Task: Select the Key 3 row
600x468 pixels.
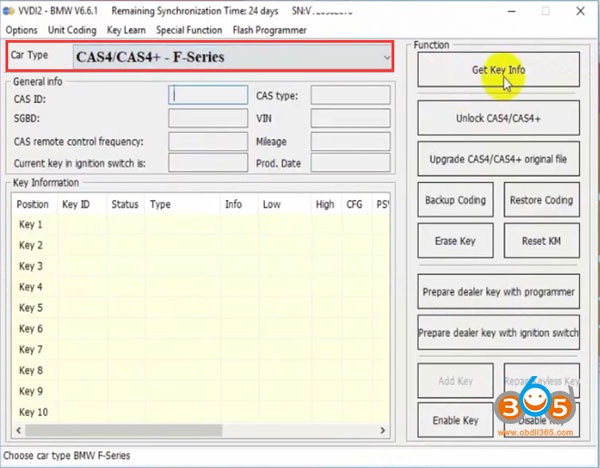Action: (201, 266)
